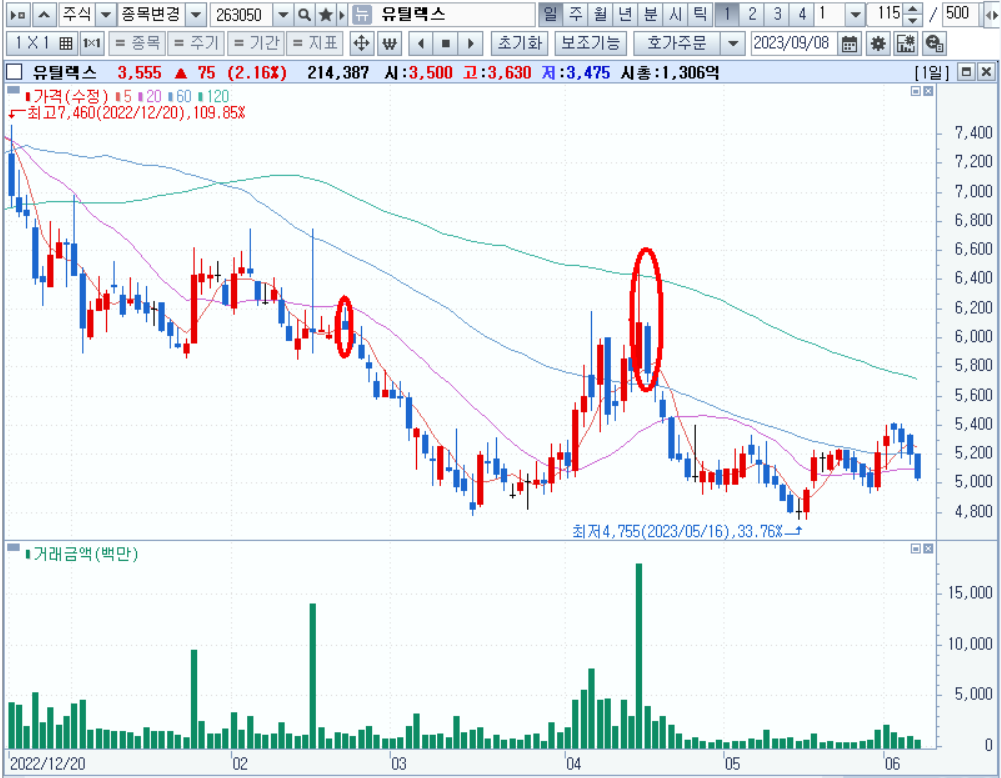This screenshot has height=778, width=1001.
Task: Open the chart indicator settings icon
Action: 906,43
